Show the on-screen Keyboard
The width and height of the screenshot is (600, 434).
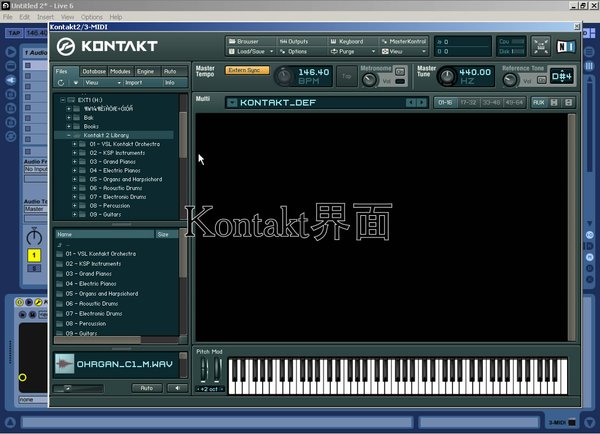coord(350,41)
